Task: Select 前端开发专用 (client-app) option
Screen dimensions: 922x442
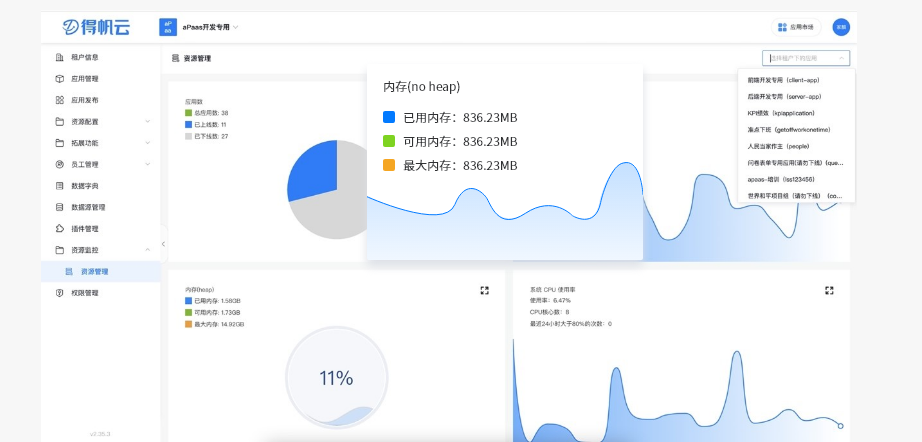Action: pyautogui.click(x=796, y=80)
